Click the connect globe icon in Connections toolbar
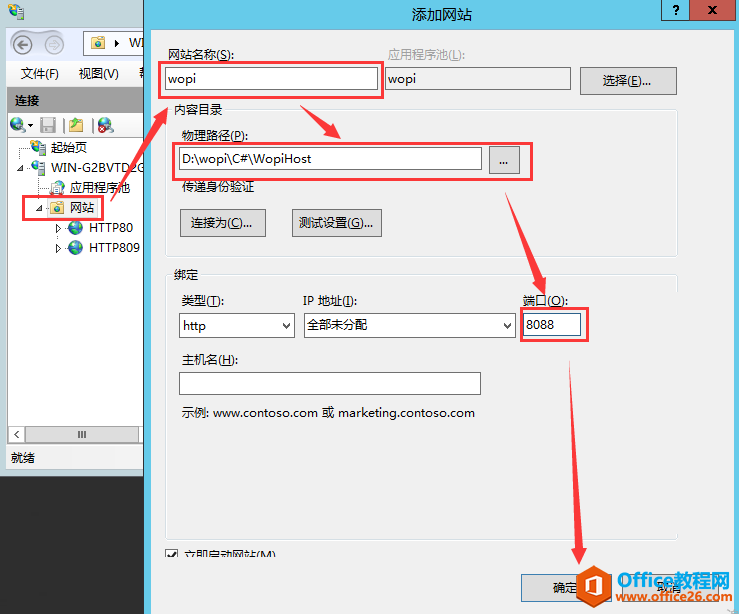Viewport: 739px width, 614px height. [17, 125]
